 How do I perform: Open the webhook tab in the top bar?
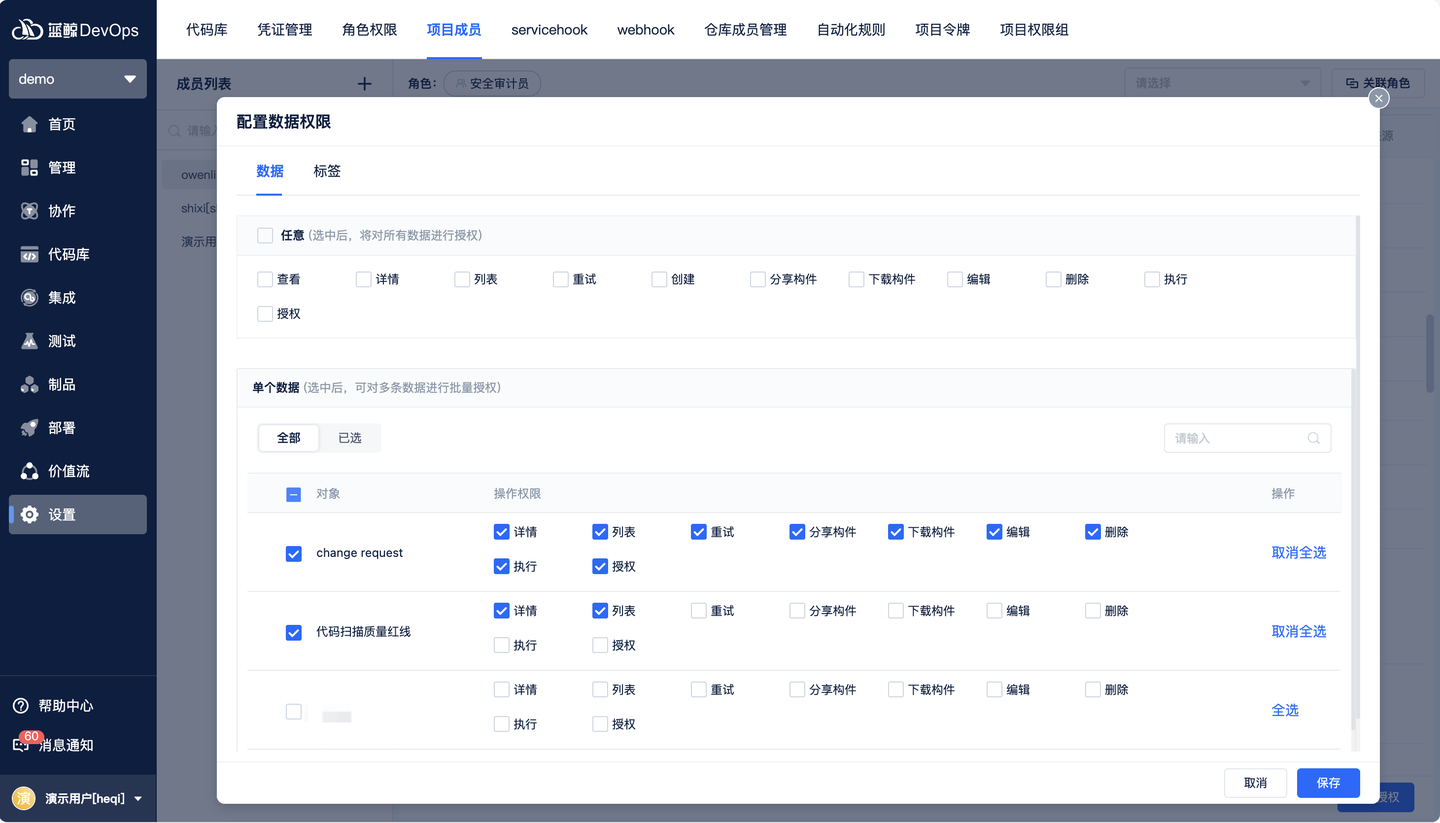[x=645, y=30]
